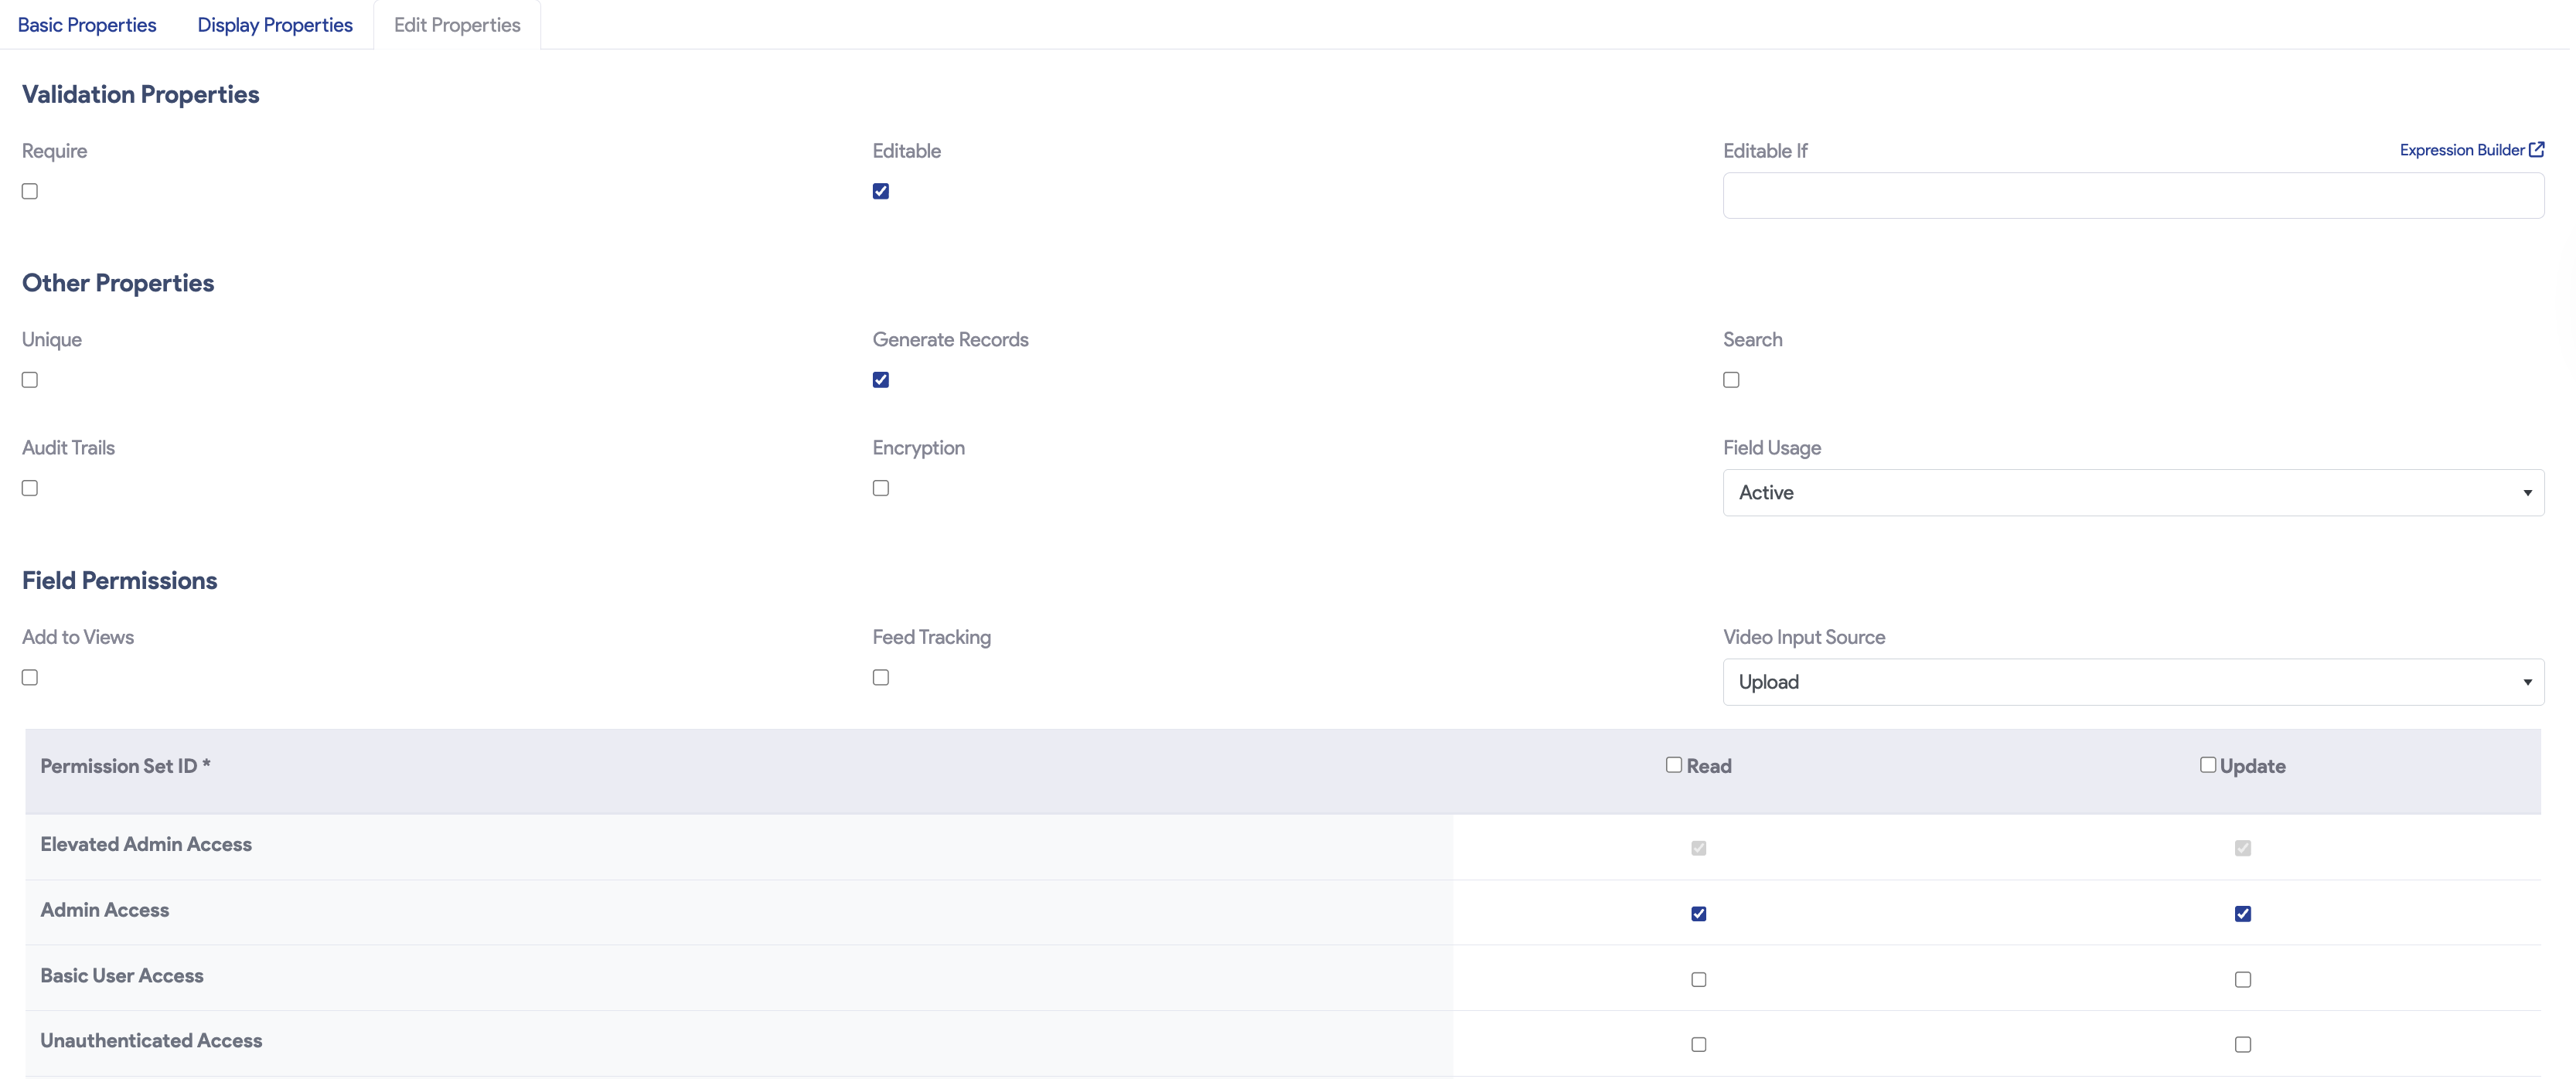Check the Add to Views checkbox
This screenshot has height=1079, width=2576.
(29, 677)
